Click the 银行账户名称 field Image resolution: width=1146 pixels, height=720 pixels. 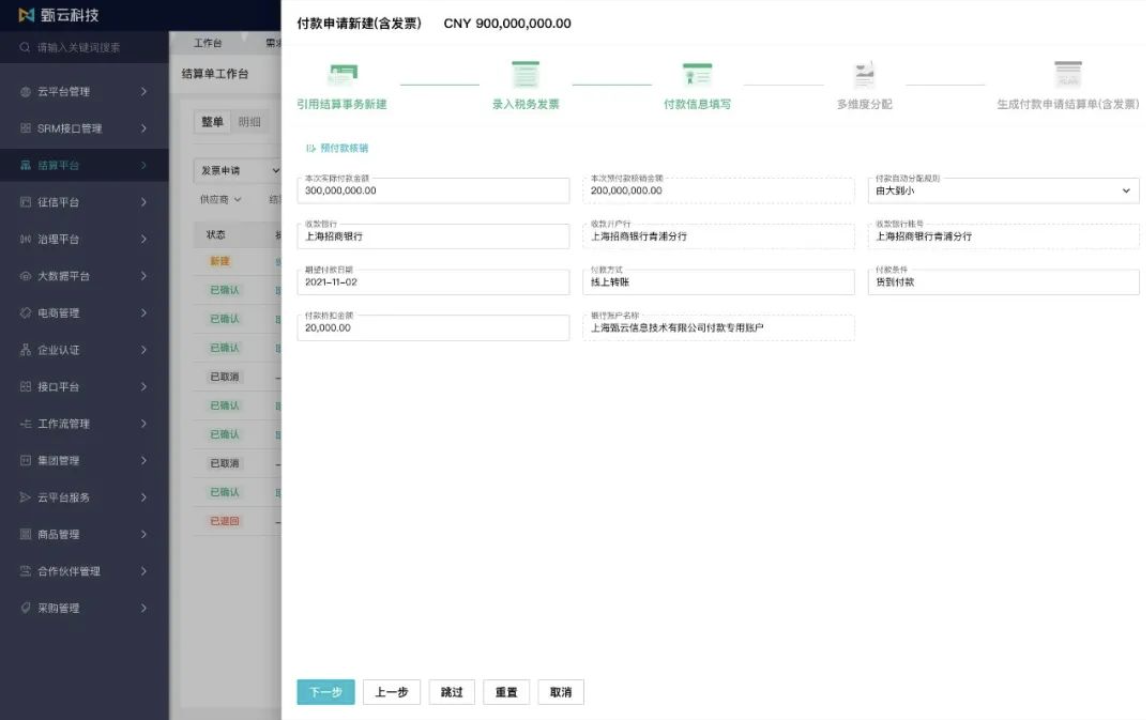718,327
